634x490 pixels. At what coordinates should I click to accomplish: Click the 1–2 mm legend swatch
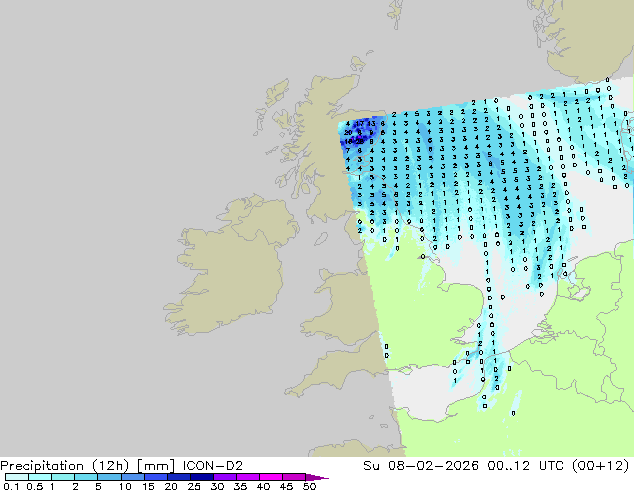pos(63,477)
